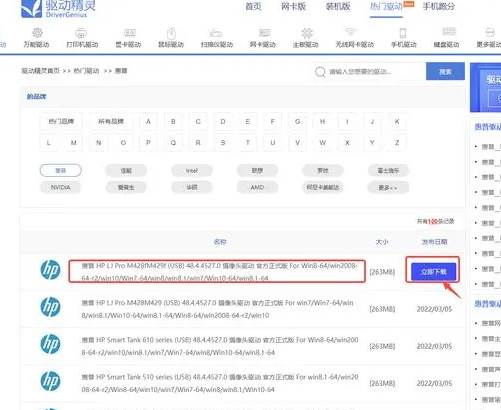Filter brands by letter S
This screenshot has width=501, height=410.
point(223,143)
